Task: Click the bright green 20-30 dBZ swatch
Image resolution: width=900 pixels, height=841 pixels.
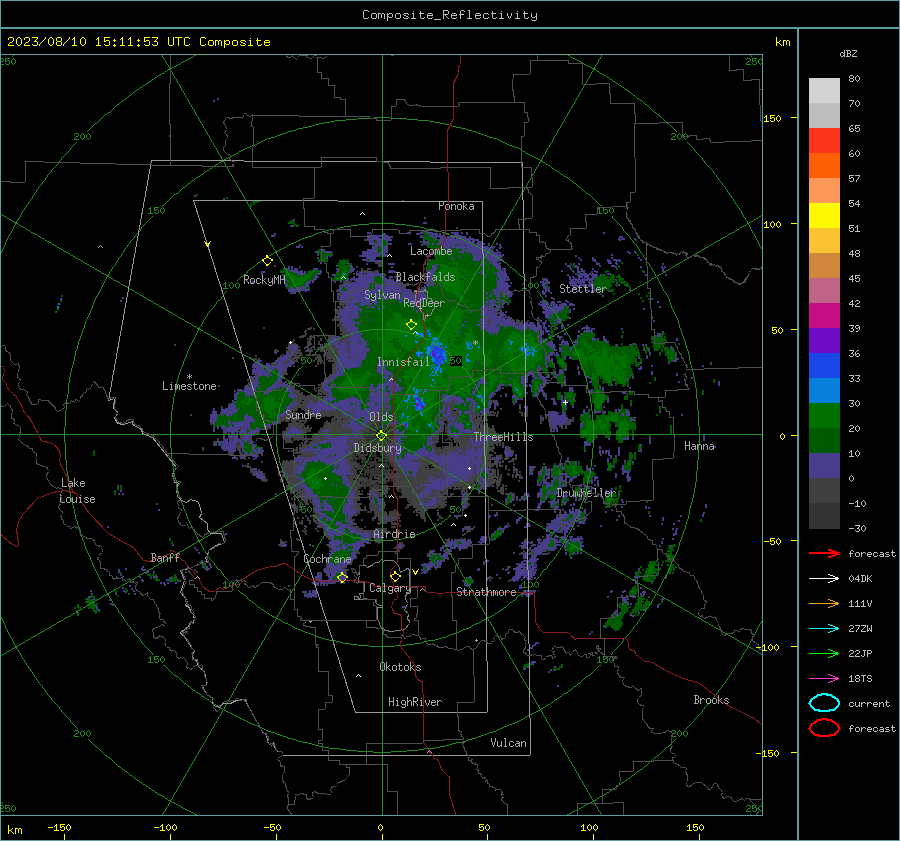Action: 824,416
